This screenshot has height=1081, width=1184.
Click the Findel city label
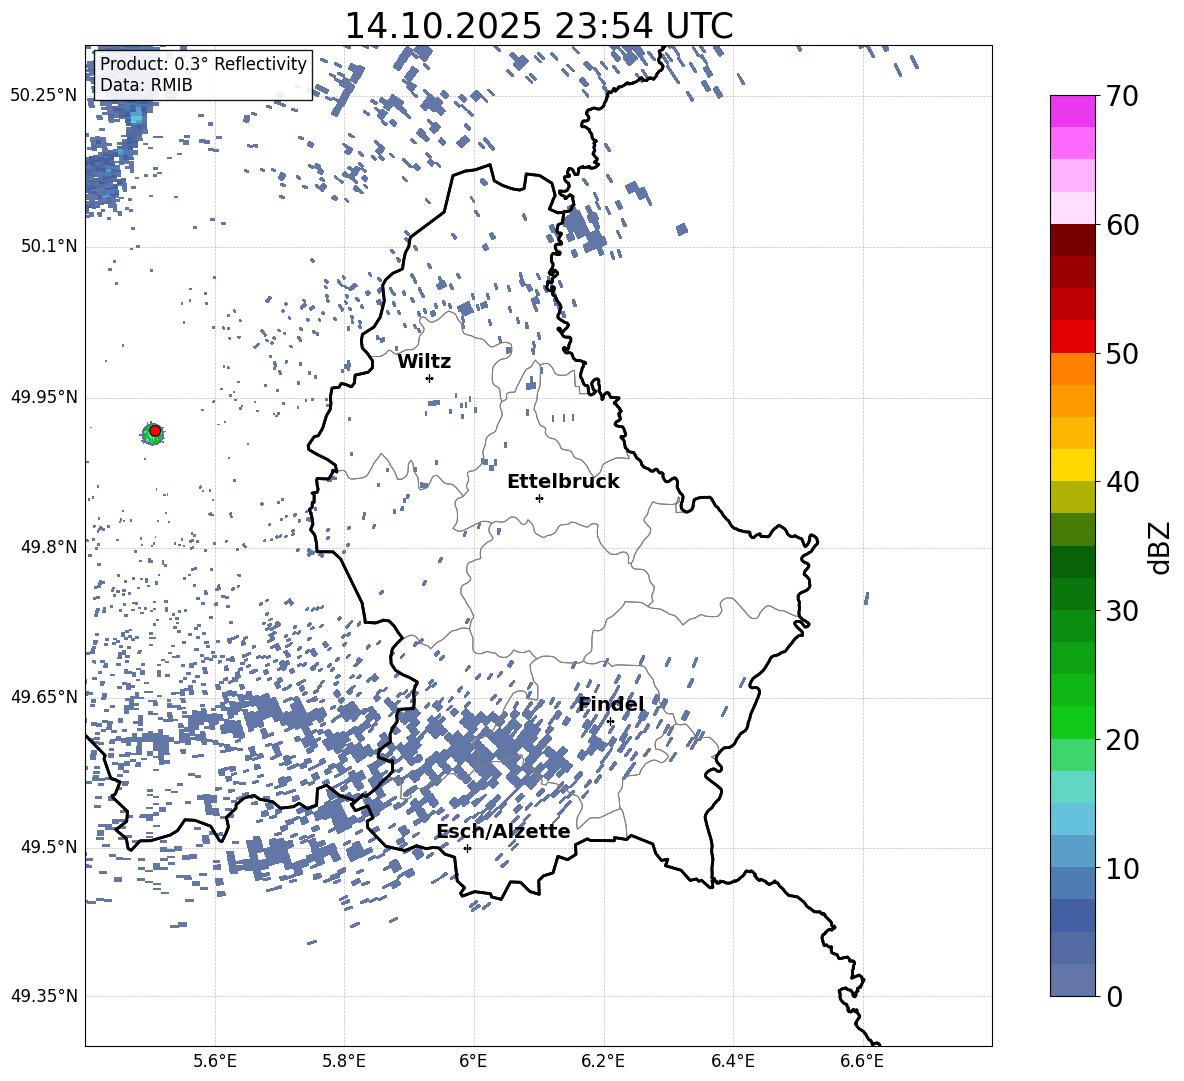(611, 704)
